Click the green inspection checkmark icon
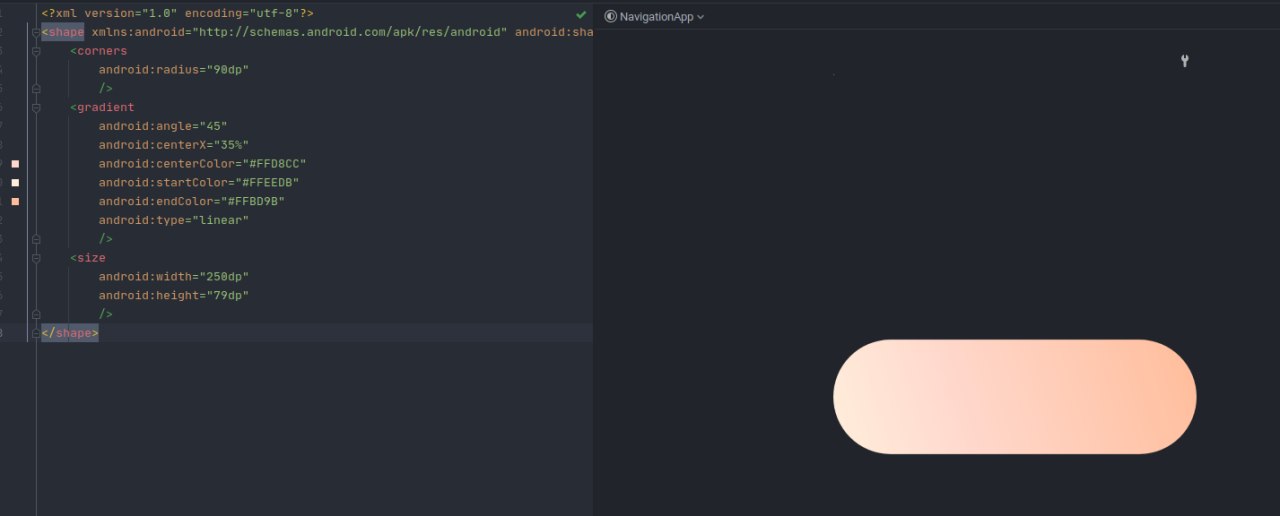1280x516 pixels. (x=581, y=15)
